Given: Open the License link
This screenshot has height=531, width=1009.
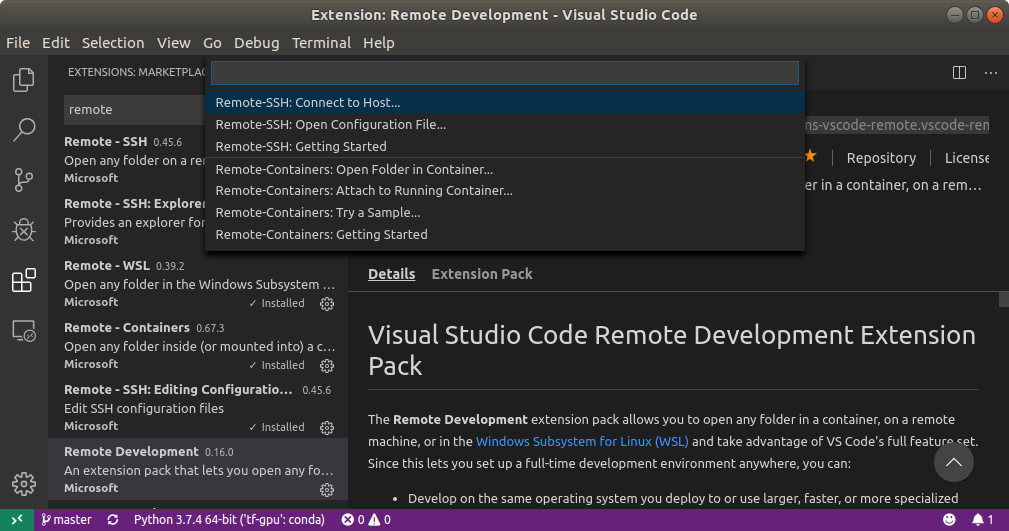Looking at the screenshot, I should tap(967, 158).
